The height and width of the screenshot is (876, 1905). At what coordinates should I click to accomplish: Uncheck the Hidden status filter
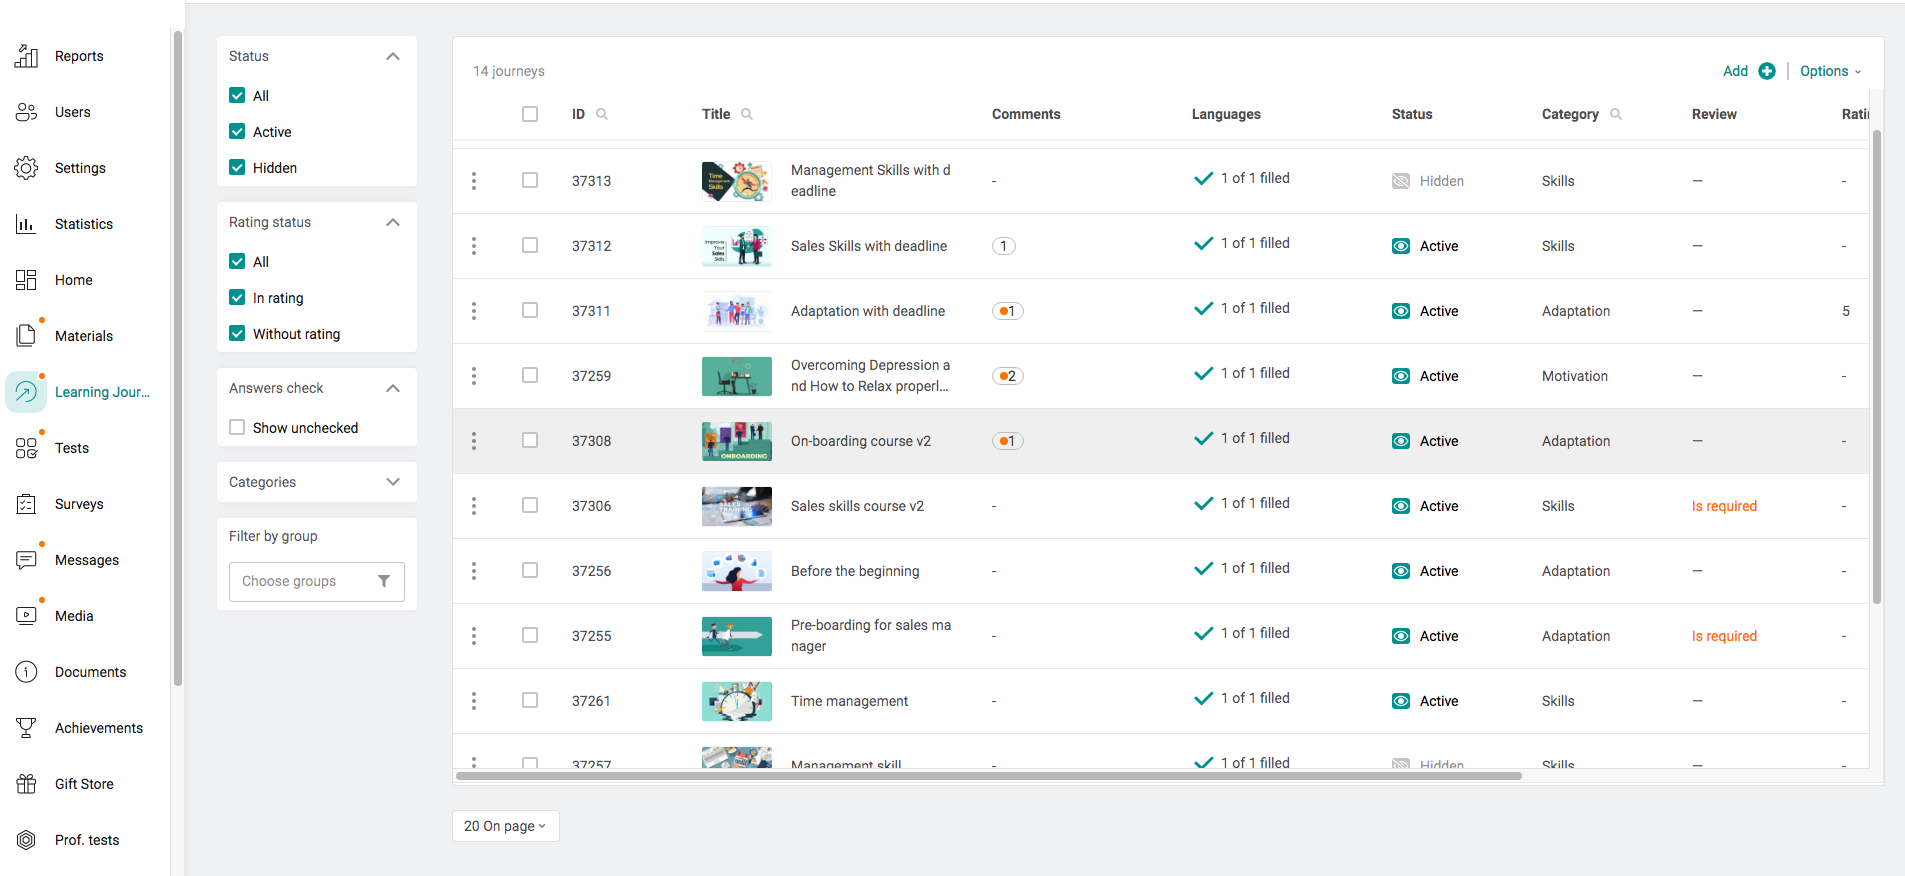coord(237,168)
